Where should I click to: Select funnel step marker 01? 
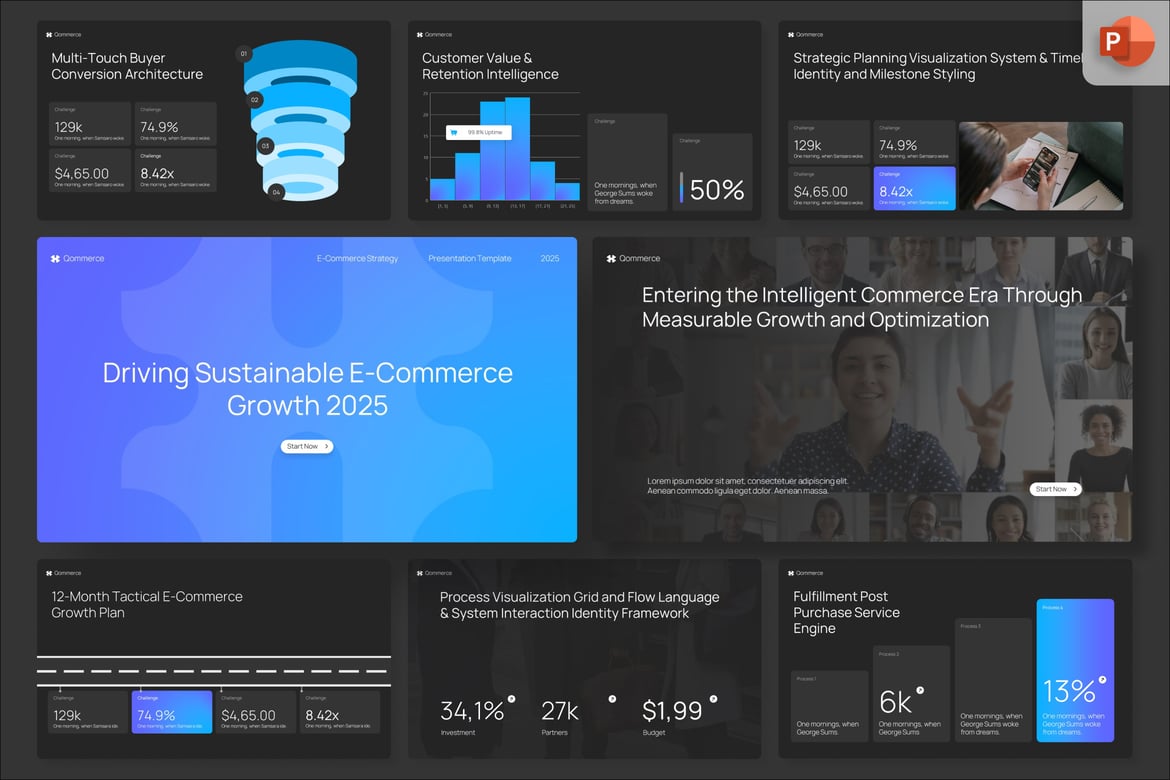pos(243,54)
